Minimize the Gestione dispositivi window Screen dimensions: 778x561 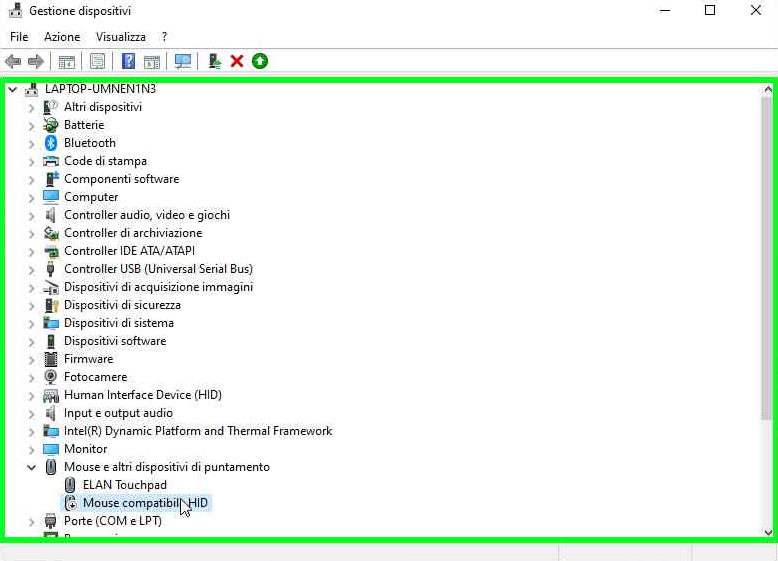click(x=665, y=10)
